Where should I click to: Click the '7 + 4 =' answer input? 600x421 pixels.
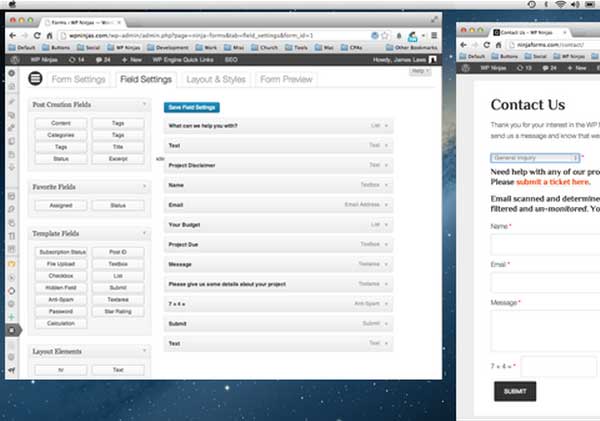(x=558, y=366)
